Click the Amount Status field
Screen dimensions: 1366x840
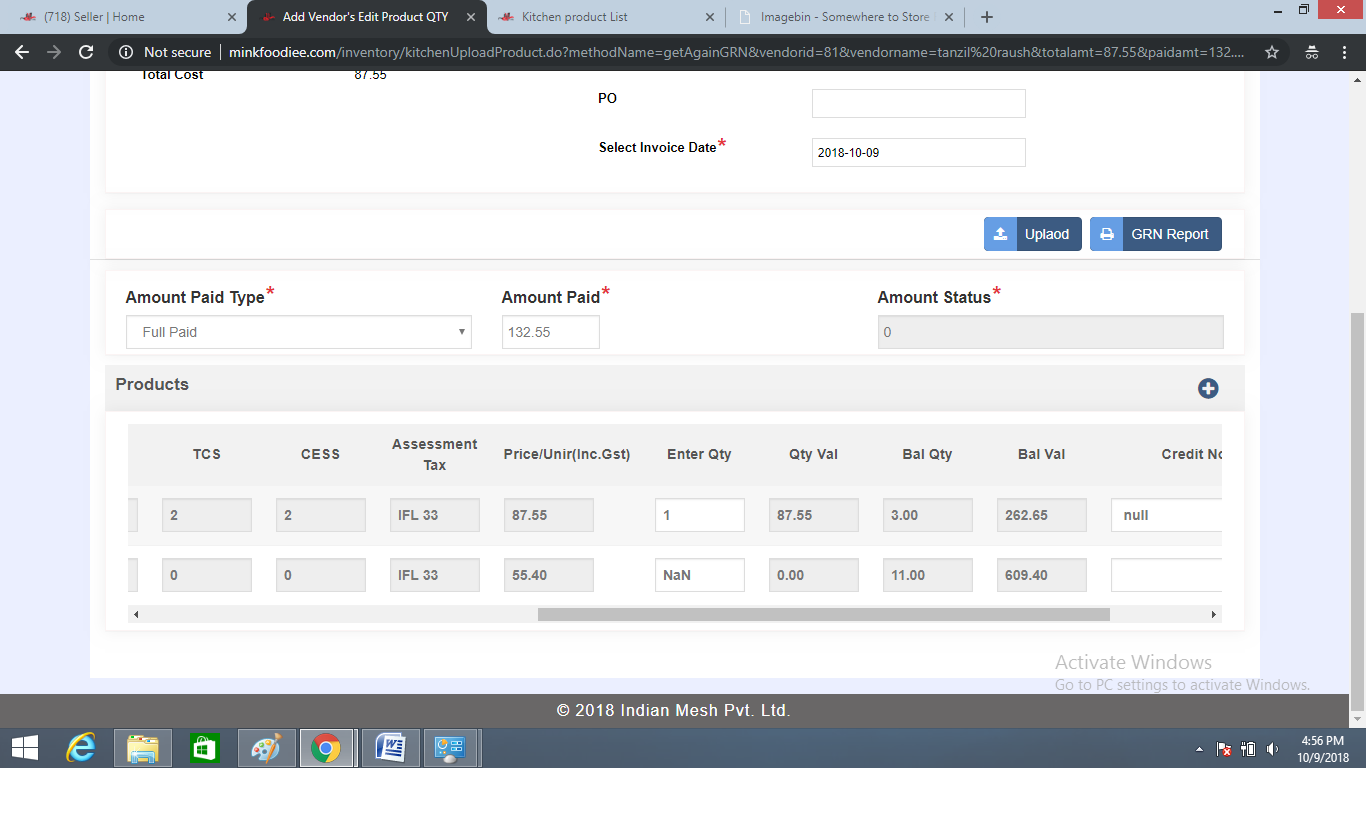click(1050, 332)
